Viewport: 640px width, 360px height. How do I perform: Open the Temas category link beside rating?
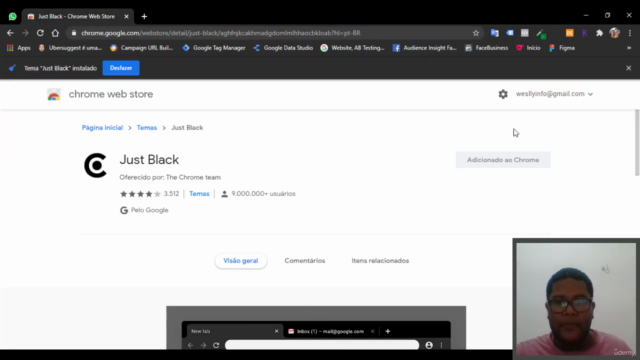199,194
